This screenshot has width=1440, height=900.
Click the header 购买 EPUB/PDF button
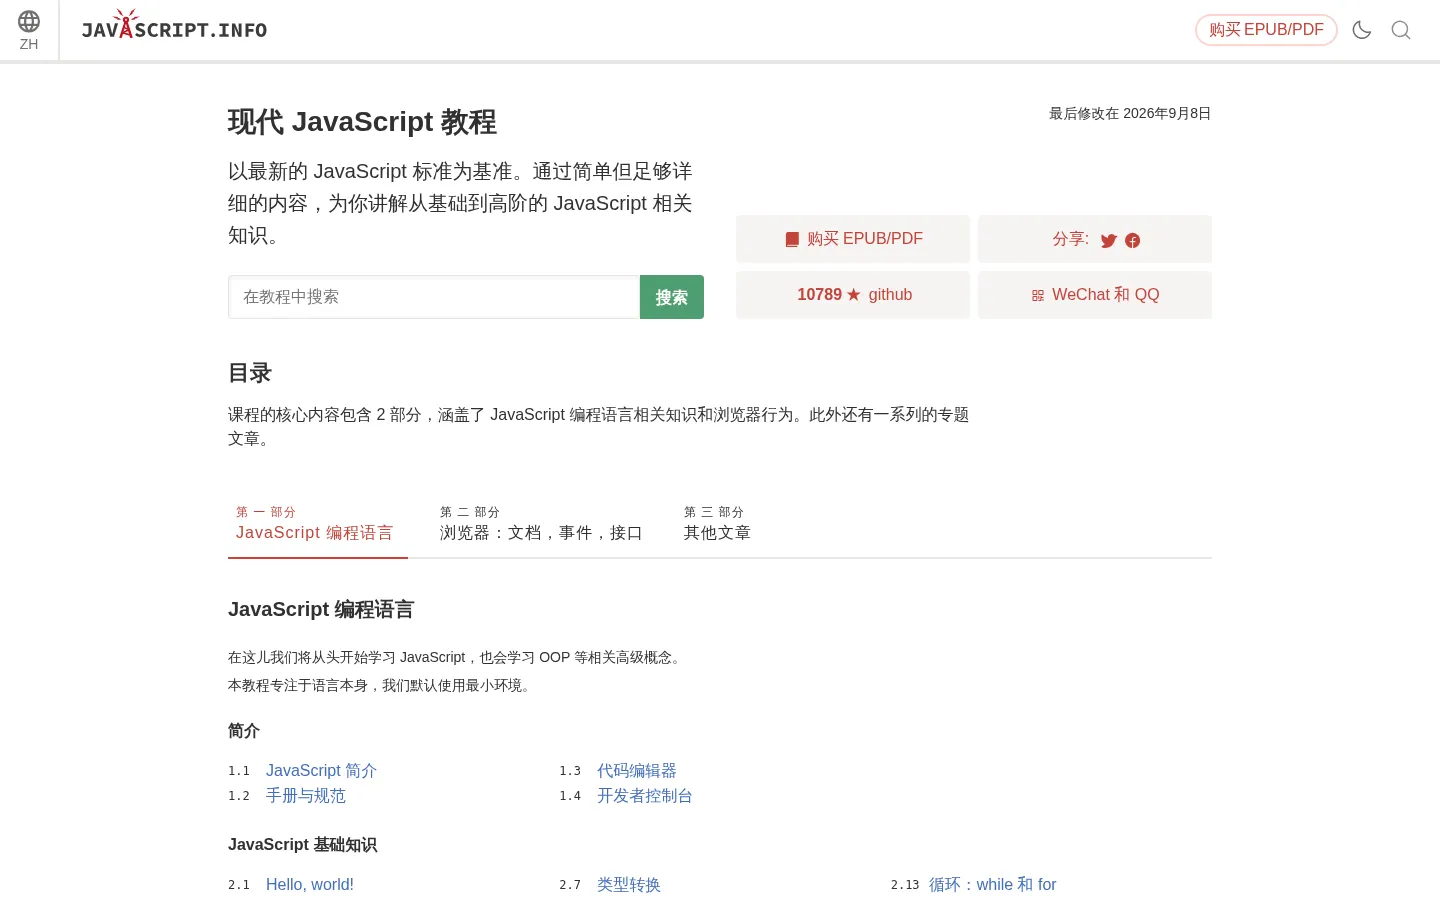click(1266, 30)
